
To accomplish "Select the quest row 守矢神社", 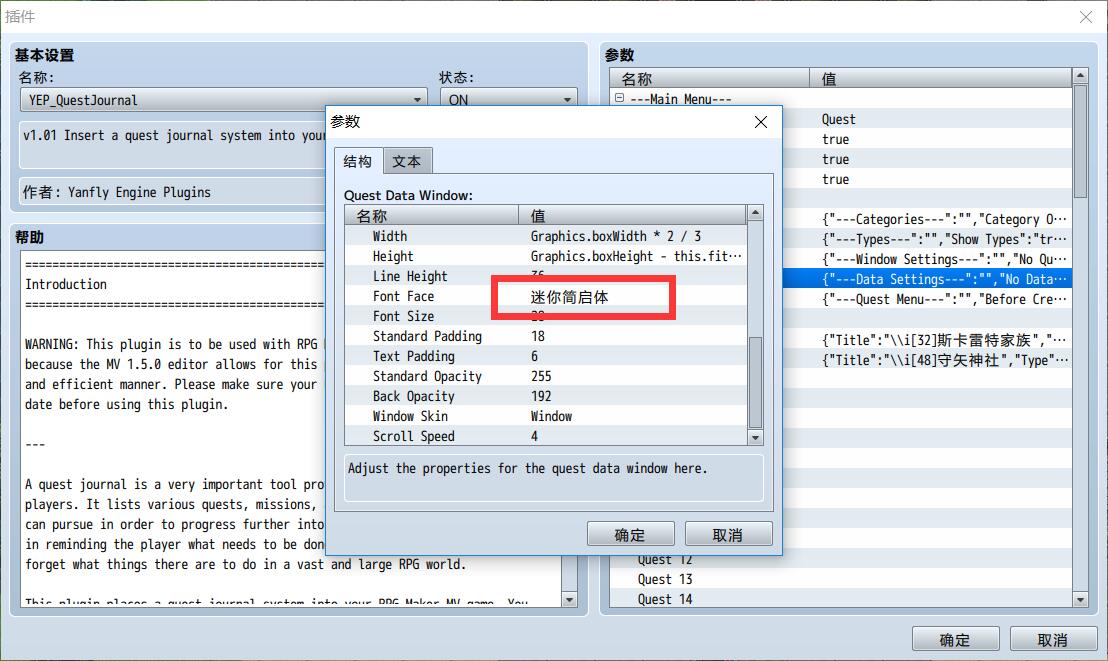I will coord(945,360).
